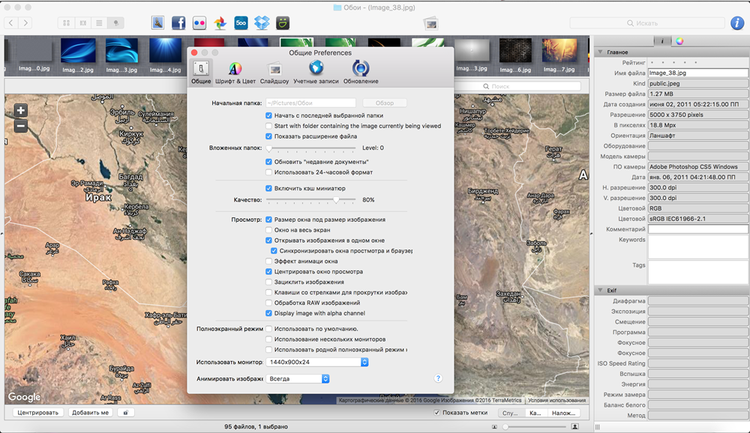Viewport: 750px width, 433px height.
Task: Open preferences help question mark
Action: [438, 378]
